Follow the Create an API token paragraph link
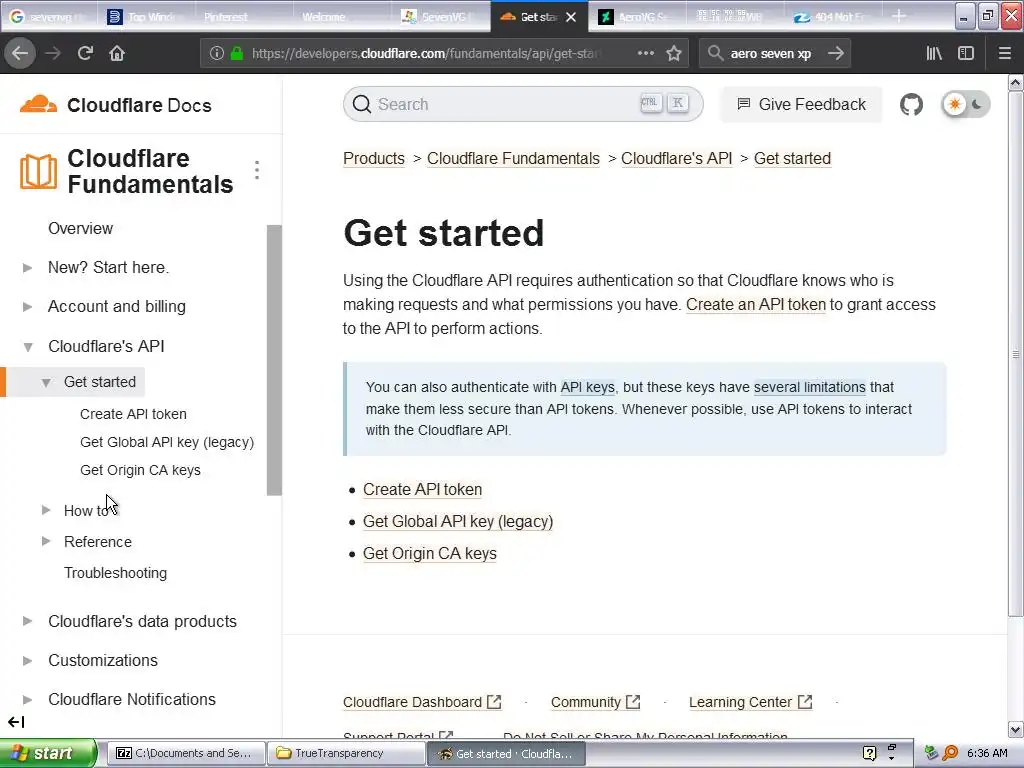 pos(756,304)
